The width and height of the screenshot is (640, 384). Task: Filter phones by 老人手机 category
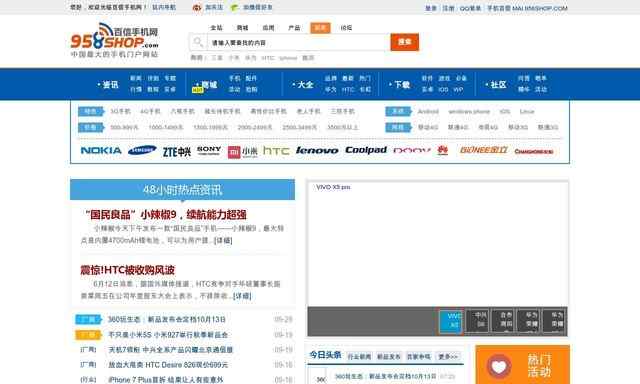309,111
